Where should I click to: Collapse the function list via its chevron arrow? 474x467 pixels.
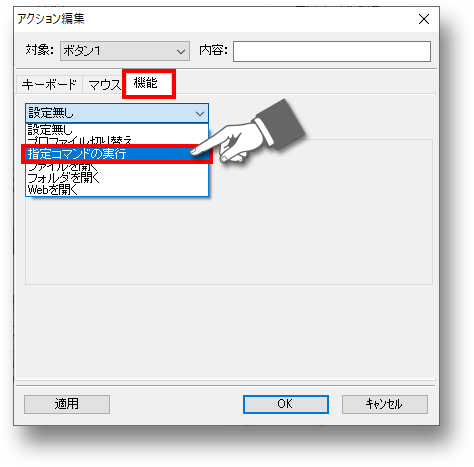(x=200, y=114)
